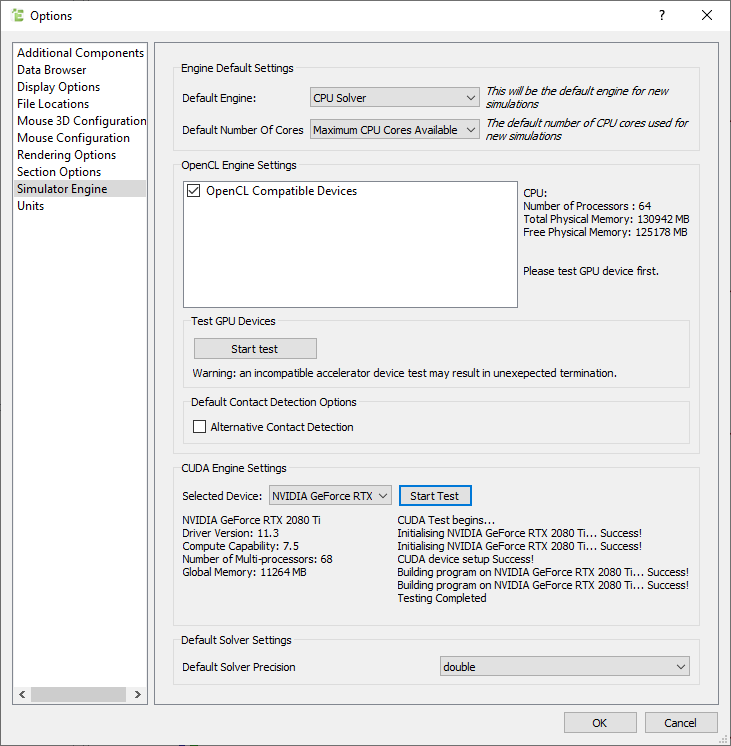The height and width of the screenshot is (746, 731).
Task: Enable Alternative Contact Detection checkbox
Action: [199, 427]
